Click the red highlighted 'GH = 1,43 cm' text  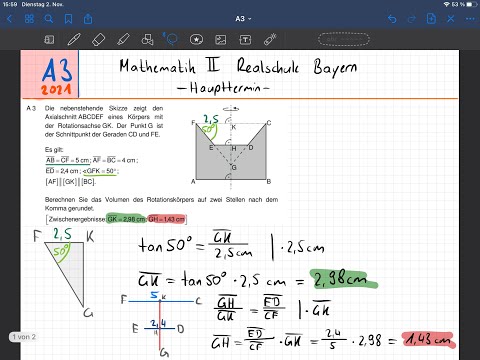pyautogui.click(x=167, y=219)
